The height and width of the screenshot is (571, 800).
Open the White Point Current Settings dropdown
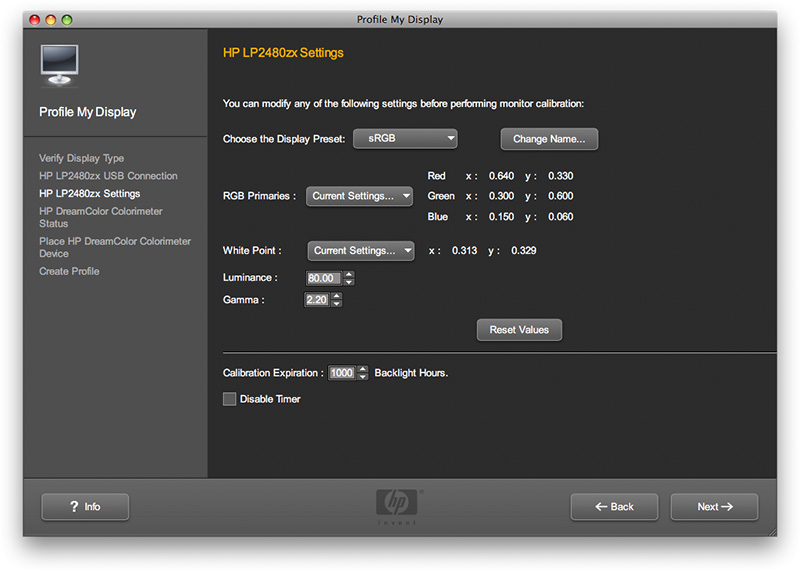pos(361,251)
